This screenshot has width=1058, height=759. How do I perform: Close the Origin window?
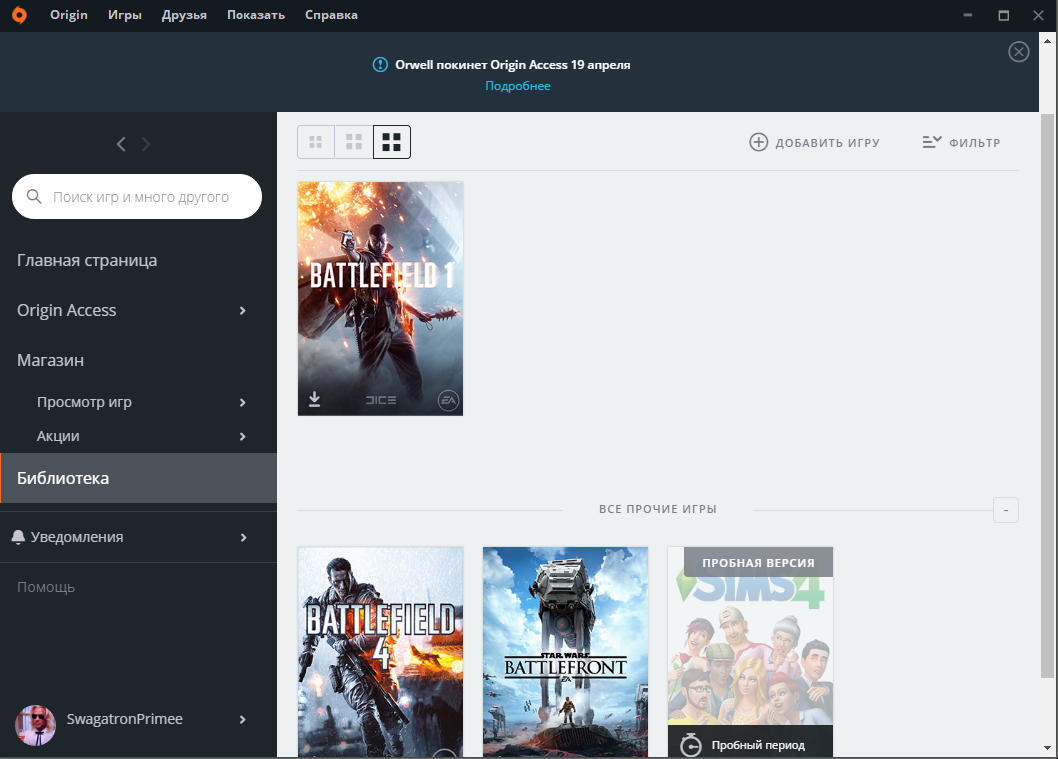pos(1038,15)
